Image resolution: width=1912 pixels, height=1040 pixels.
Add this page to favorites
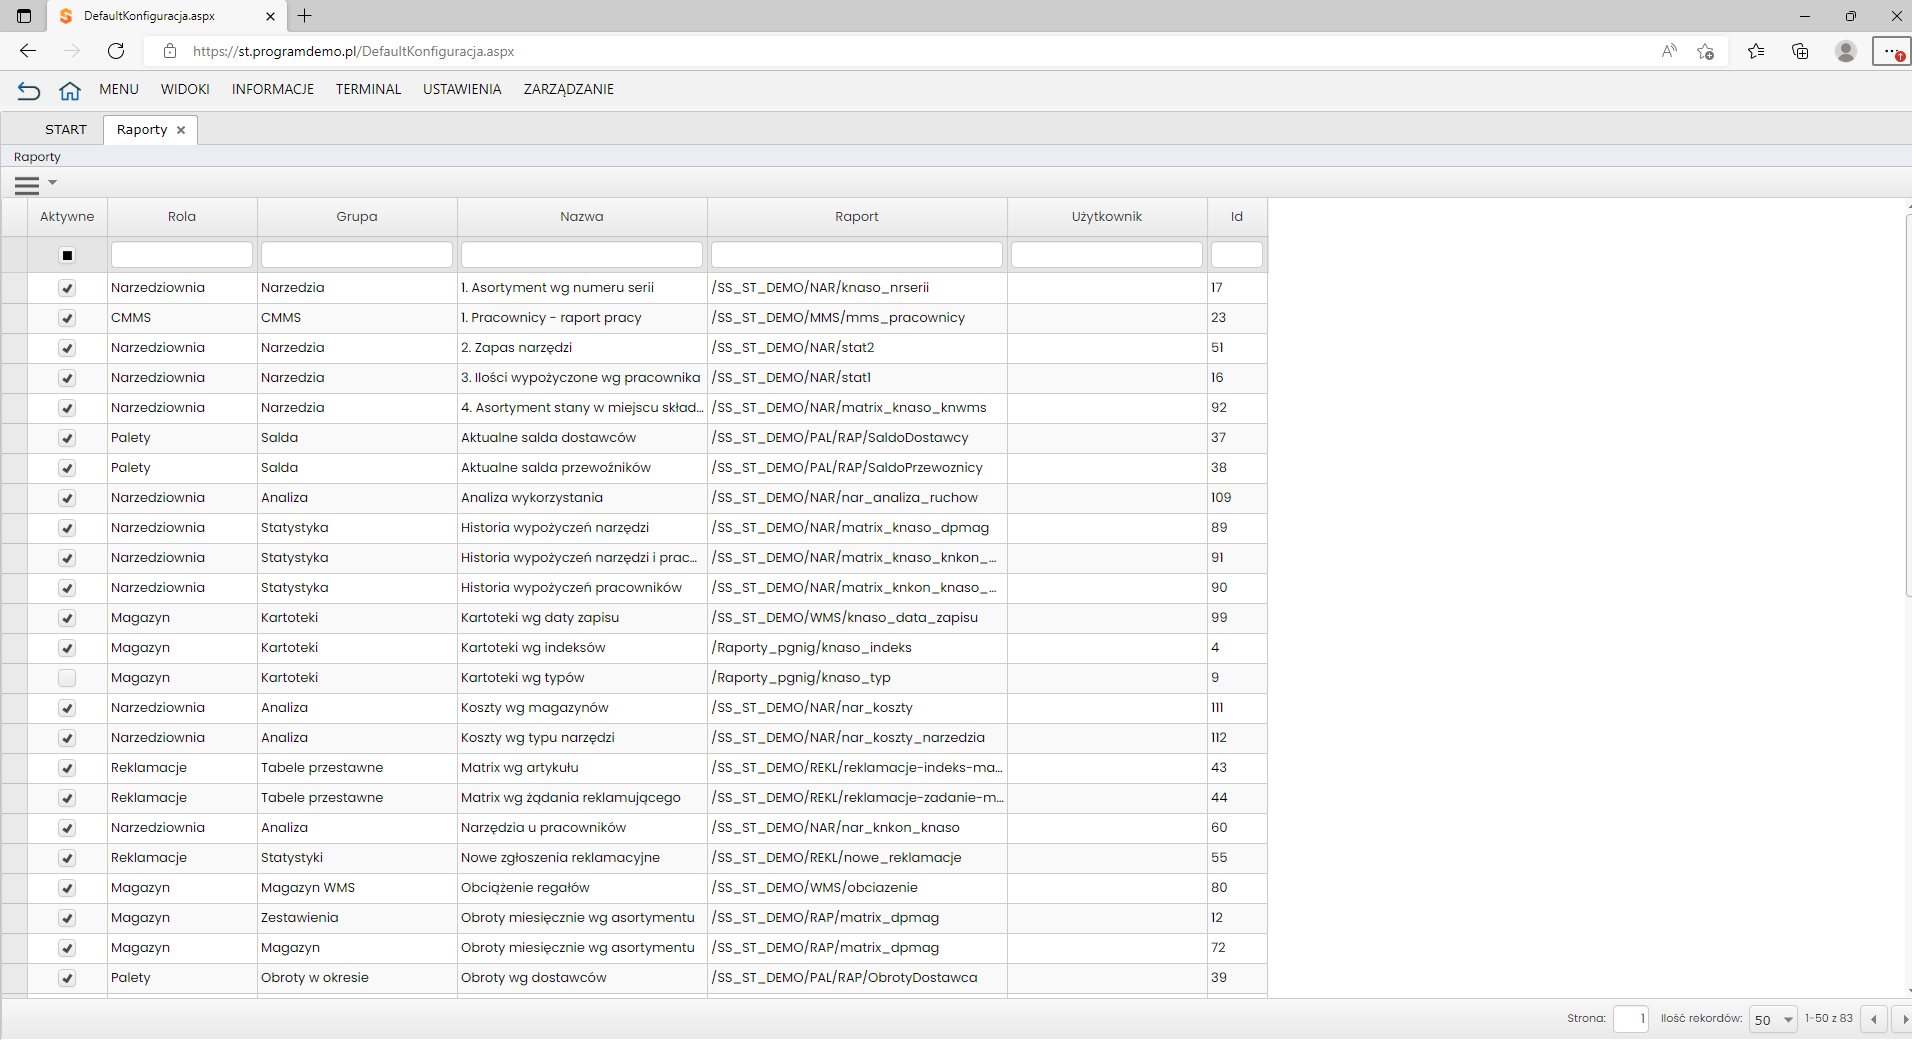(1706, 51)
